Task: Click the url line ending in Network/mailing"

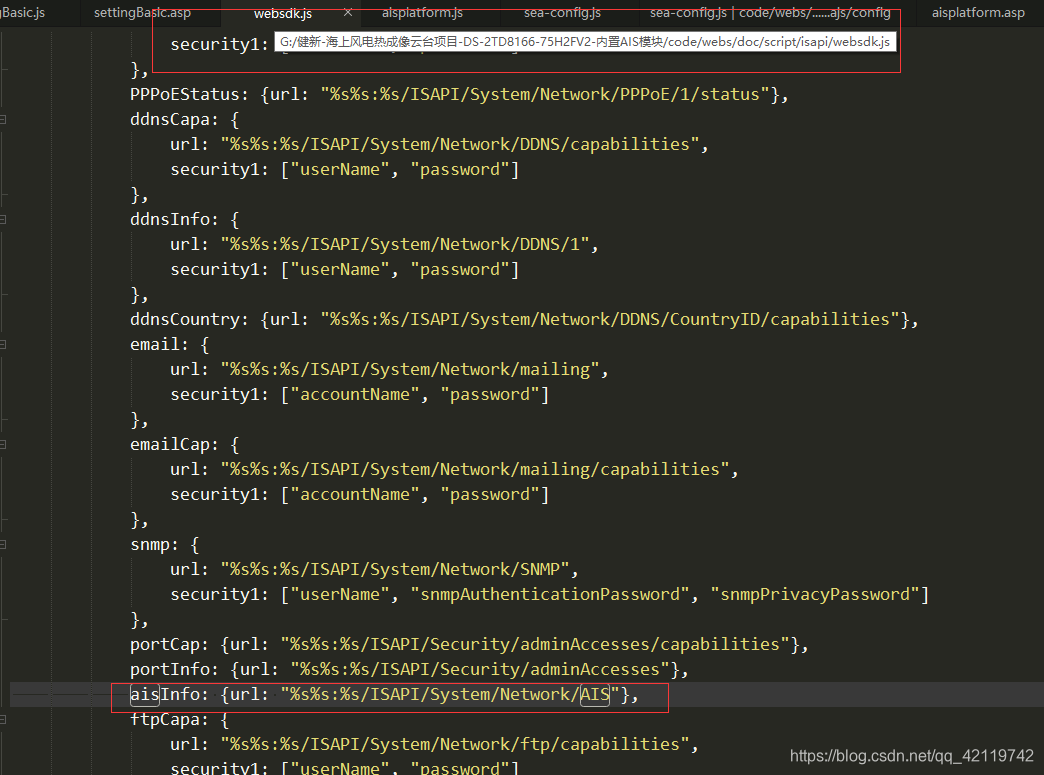Action: coord(389,370)
